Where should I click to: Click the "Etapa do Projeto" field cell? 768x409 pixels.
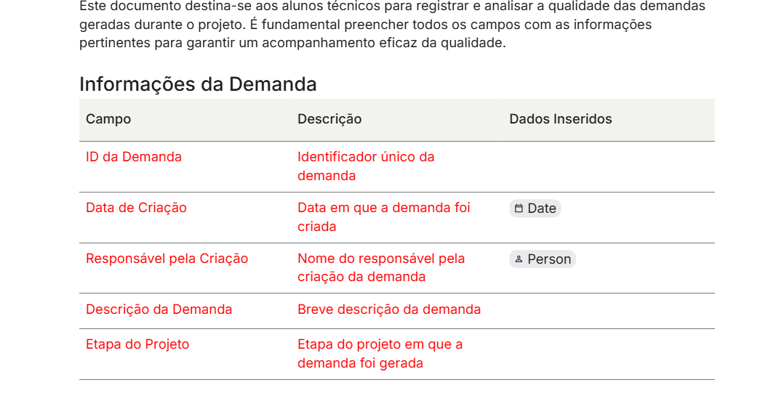[137, 345]
